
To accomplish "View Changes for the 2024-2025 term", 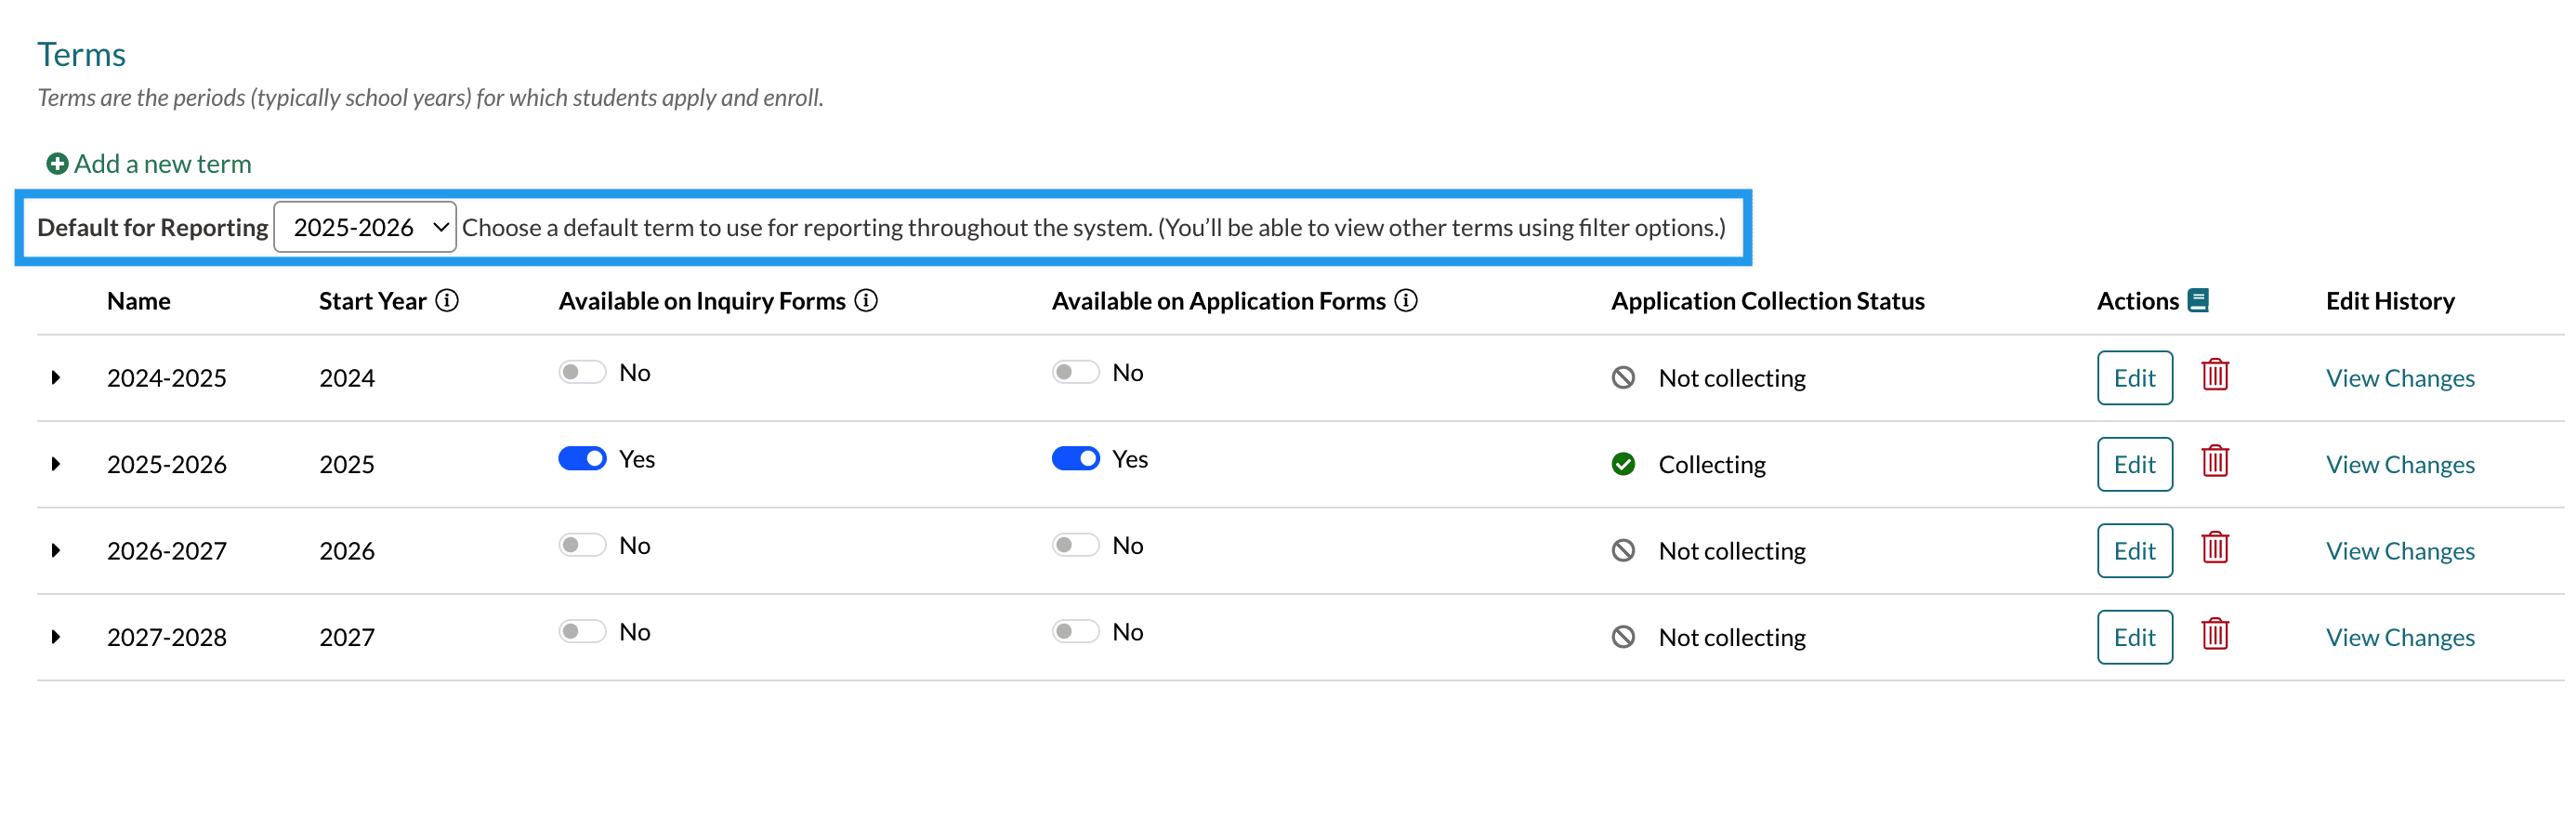I will pyautogui.click(x=2399, y=378).
